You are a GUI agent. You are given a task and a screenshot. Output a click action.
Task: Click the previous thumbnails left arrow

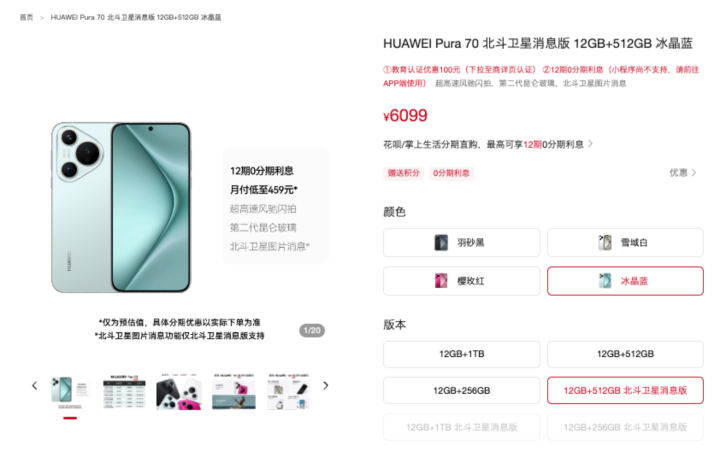click(x=34, y=385)
